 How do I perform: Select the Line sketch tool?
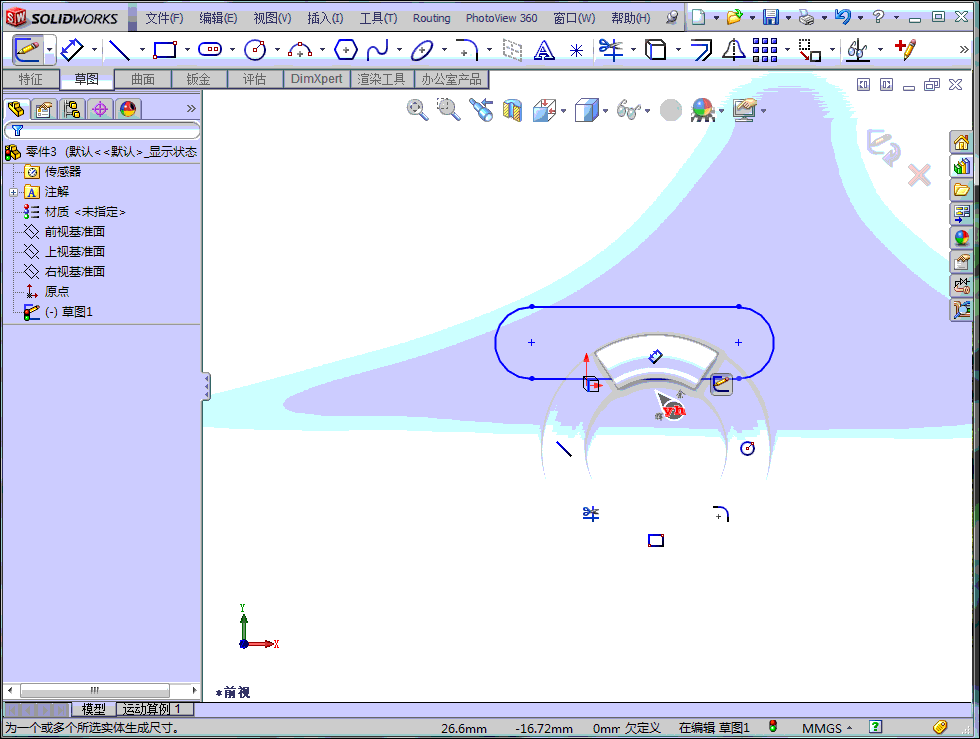[x=119, y=49]
